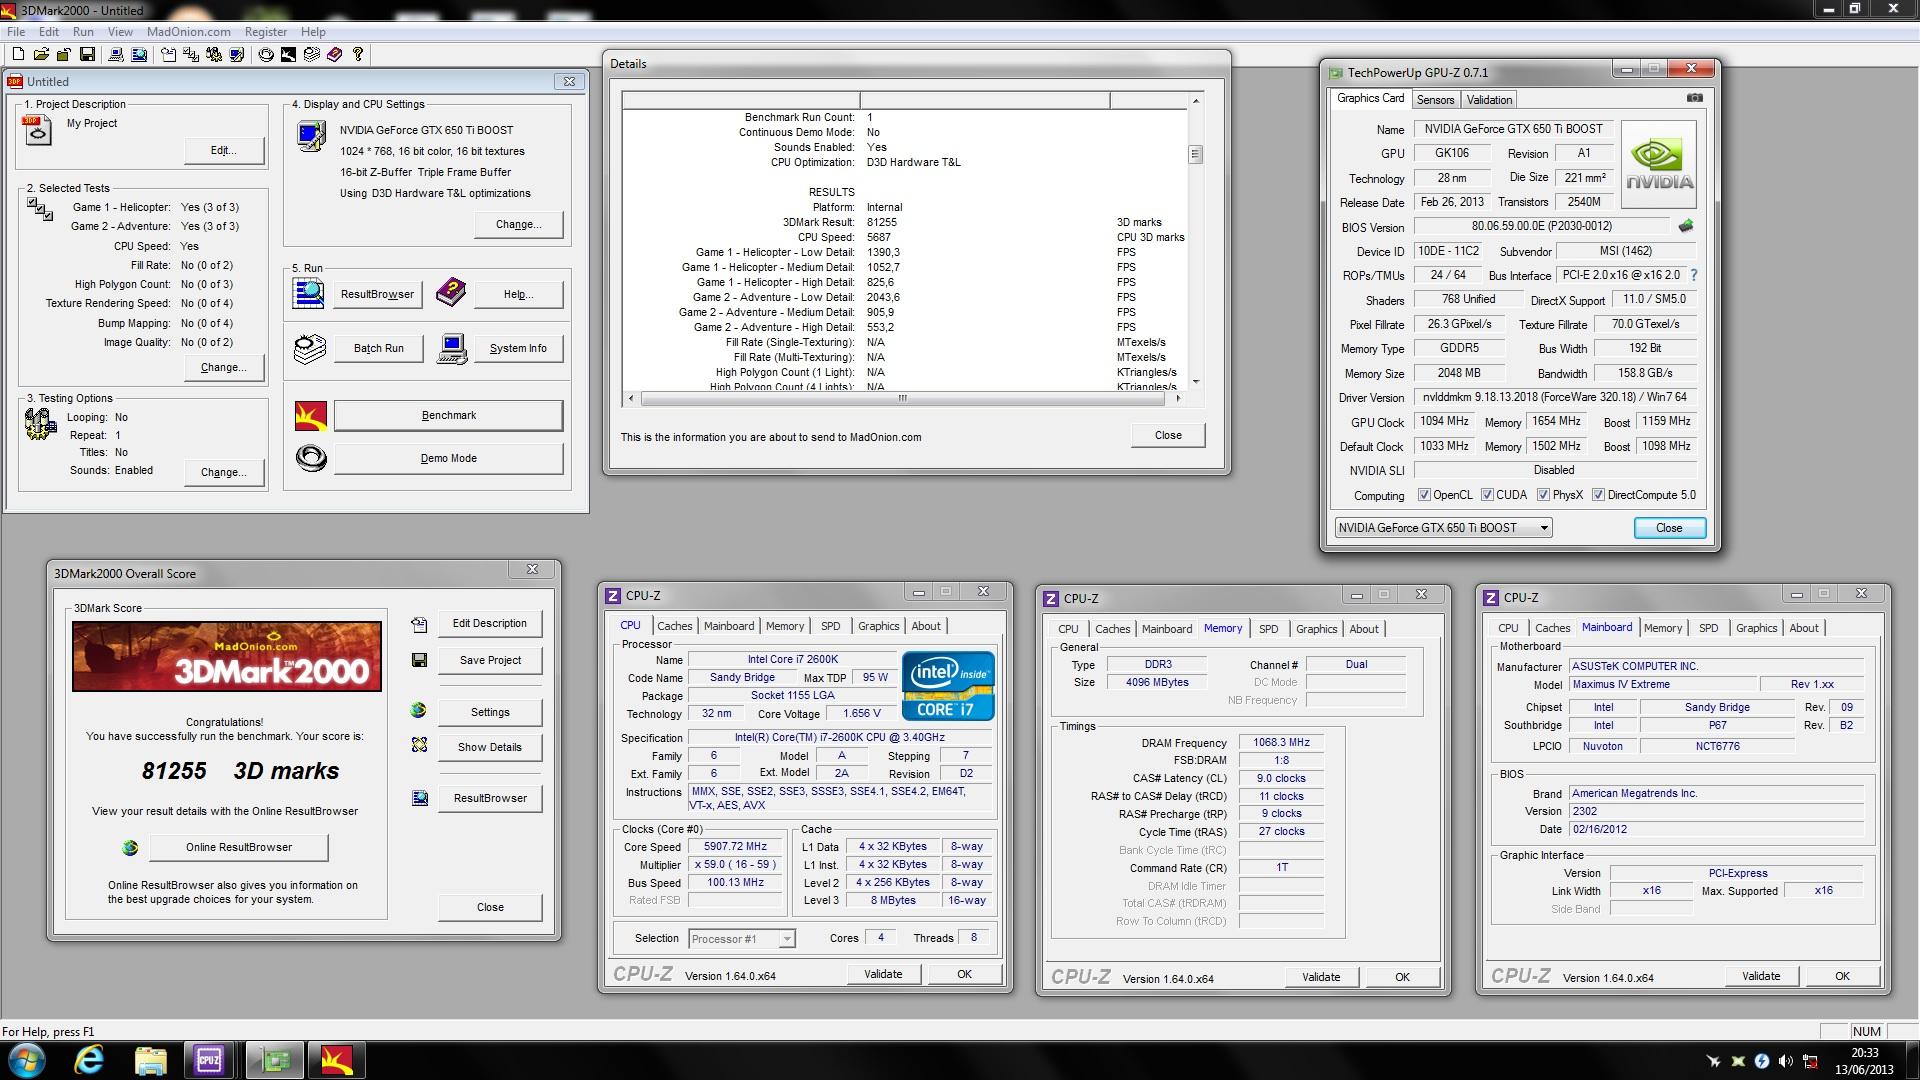
Task: Click Edit in Project Description
Action: click(x=224, y=150)
